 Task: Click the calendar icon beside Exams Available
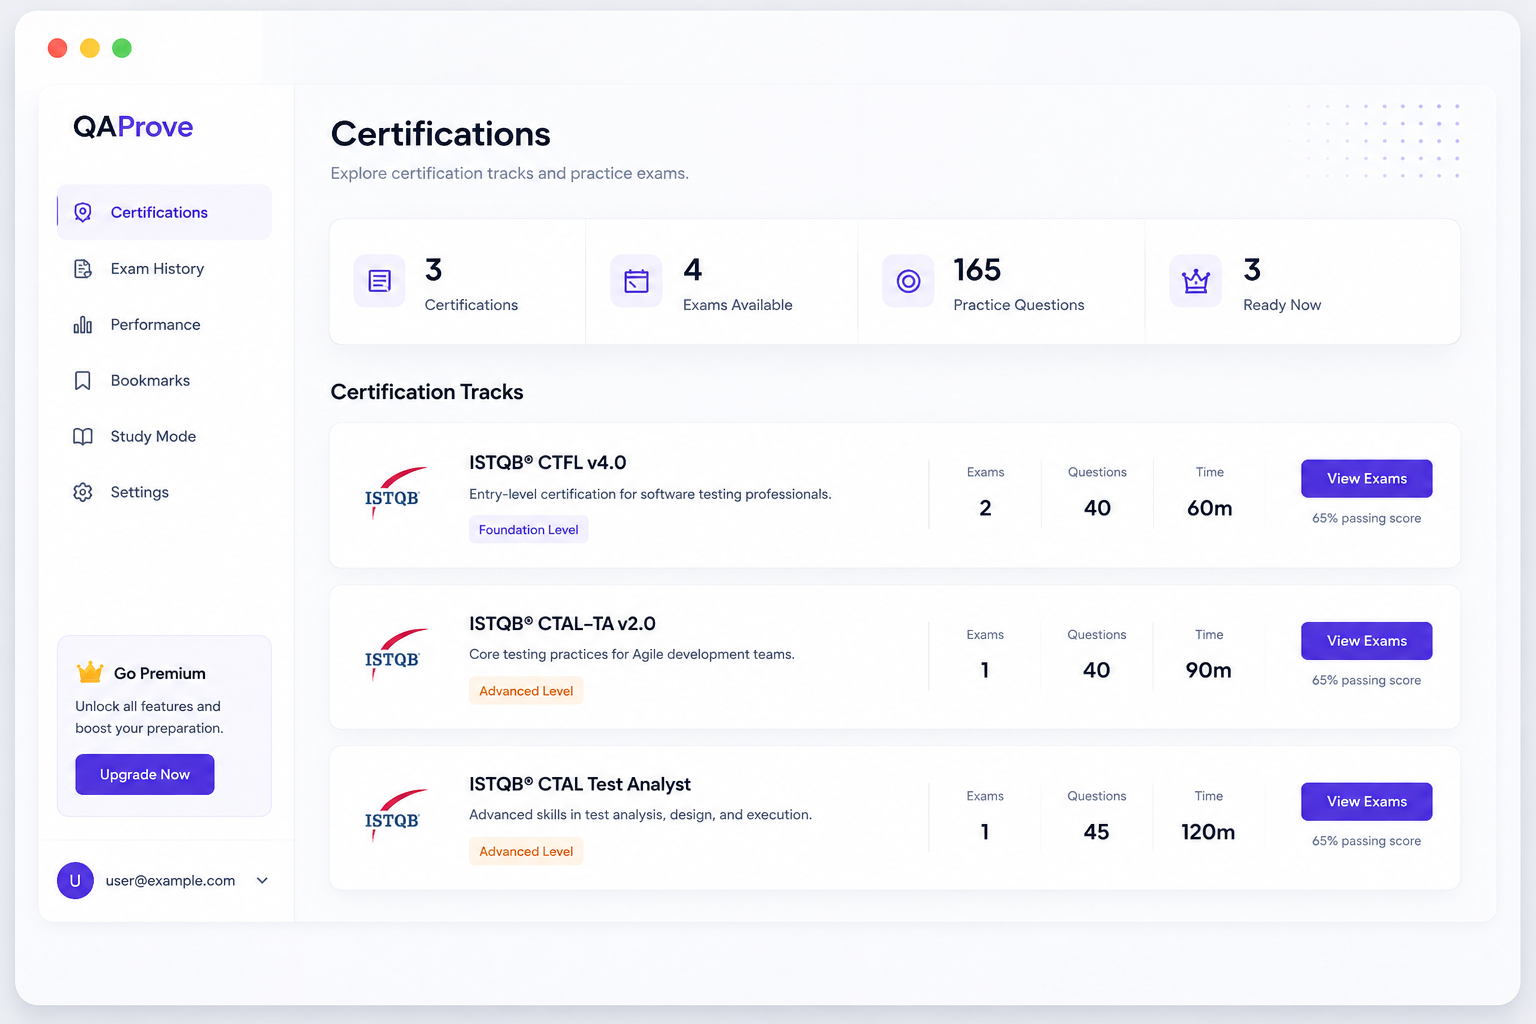636,281
